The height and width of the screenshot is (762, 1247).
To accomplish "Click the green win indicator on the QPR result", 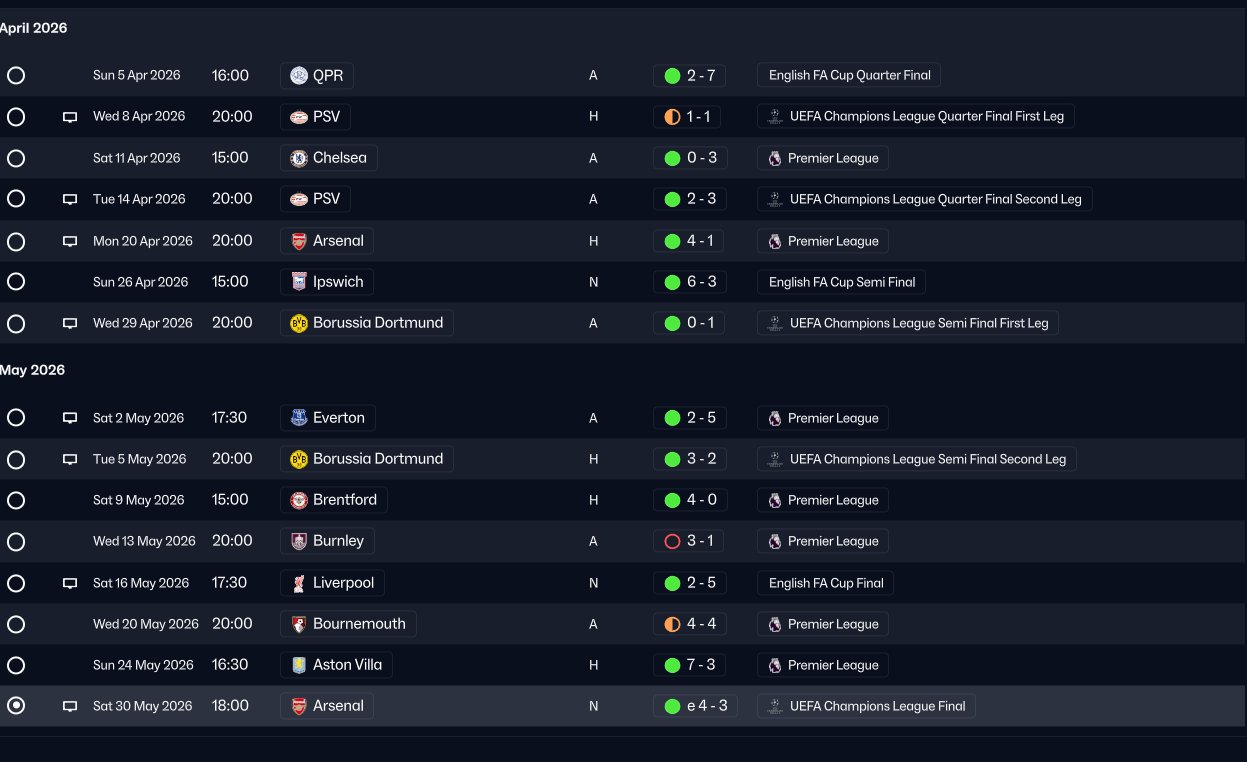I will tap(672, 76).
